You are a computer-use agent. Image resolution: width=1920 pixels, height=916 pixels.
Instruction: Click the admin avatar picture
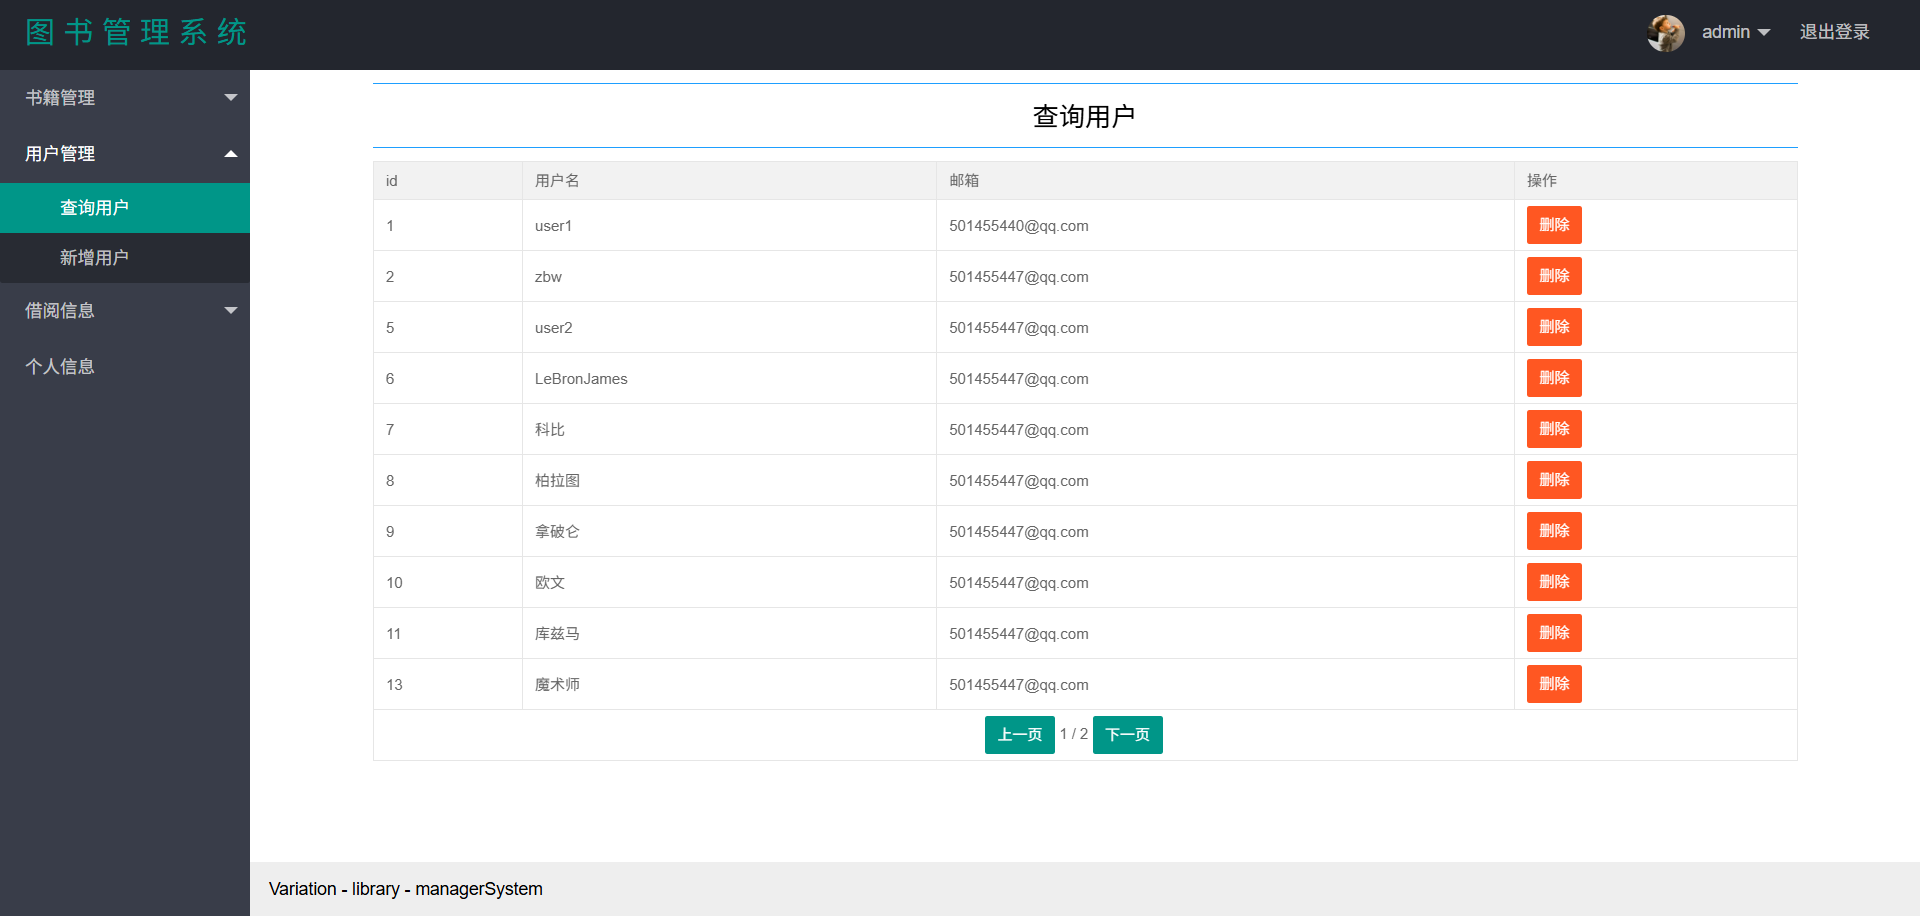point(1665,33)
